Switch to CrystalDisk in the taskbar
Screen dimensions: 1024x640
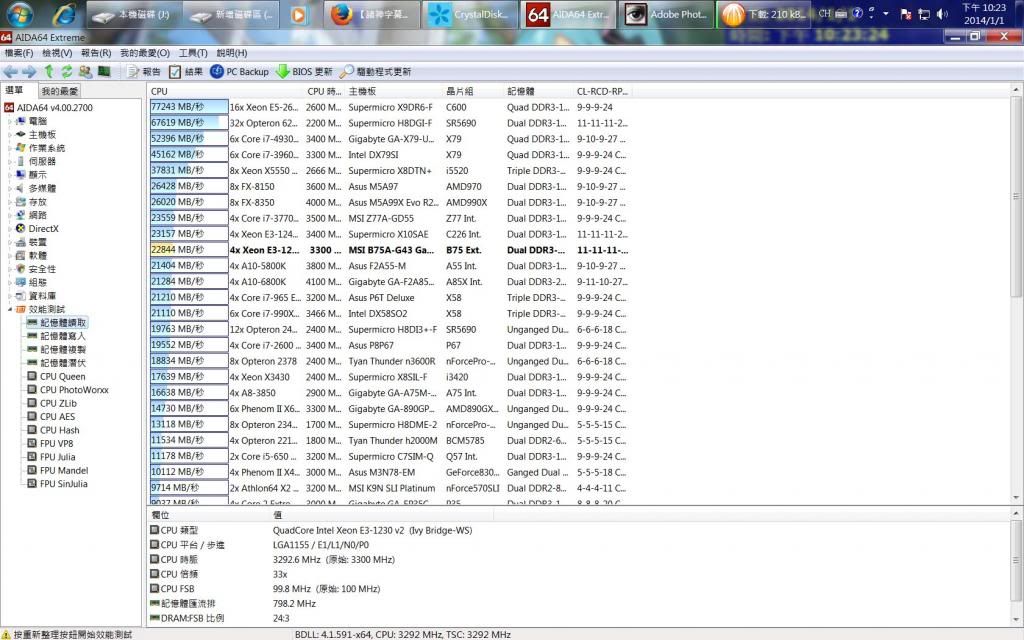[470, 14]
